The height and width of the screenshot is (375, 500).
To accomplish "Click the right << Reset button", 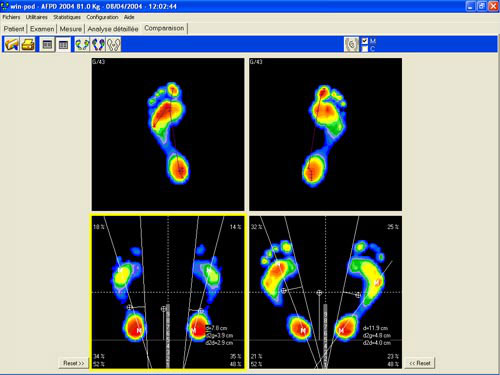I will [x=420, y=363].
